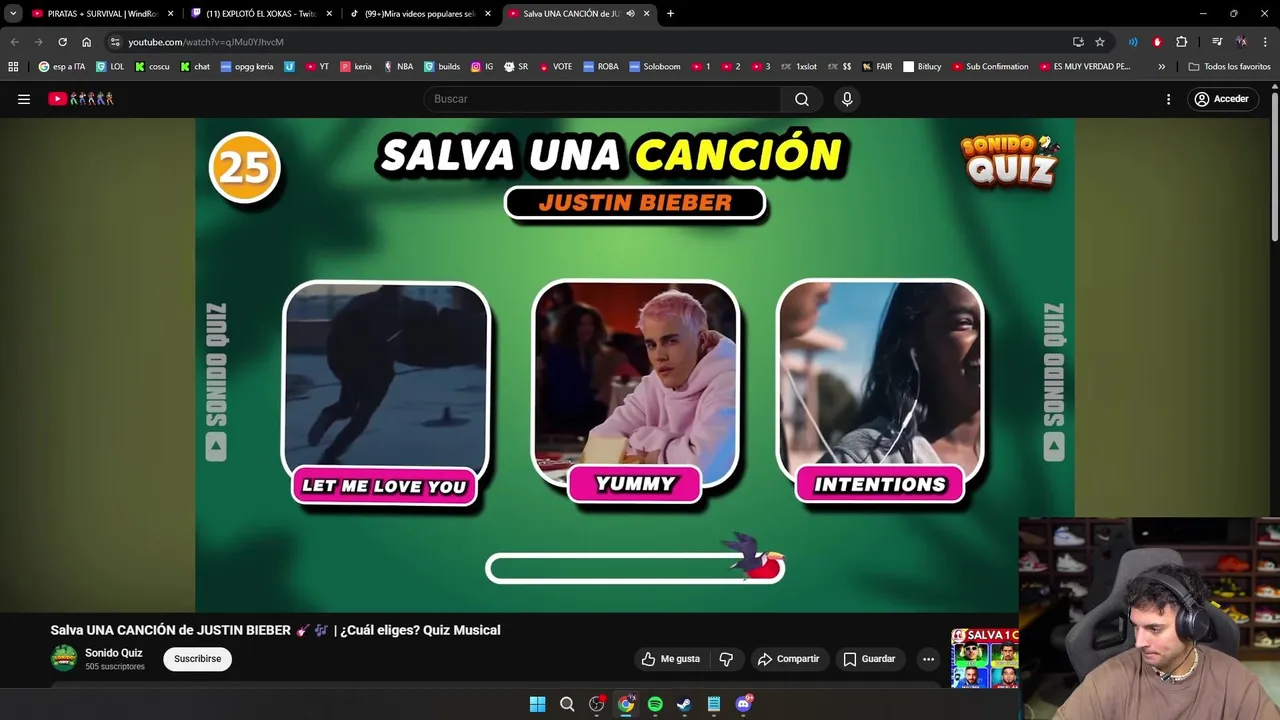Image resolution: width=1280 pixels, height=720 pixels.
Task: Click the YouTube search magnifier button
Action: coord(802,99)
